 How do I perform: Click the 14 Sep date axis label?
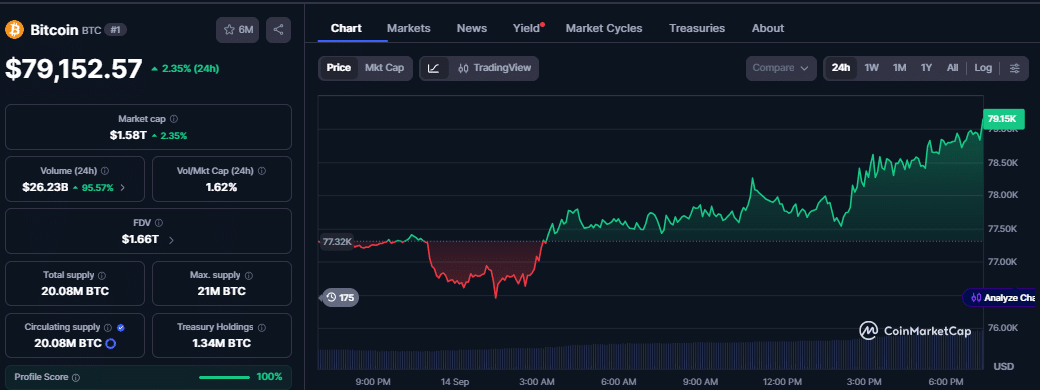[455, 382]
